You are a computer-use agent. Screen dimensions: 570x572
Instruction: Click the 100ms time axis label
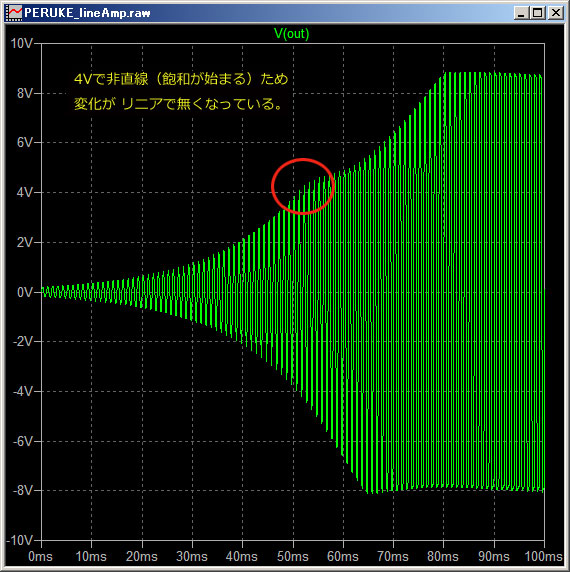tap(543, 557)
